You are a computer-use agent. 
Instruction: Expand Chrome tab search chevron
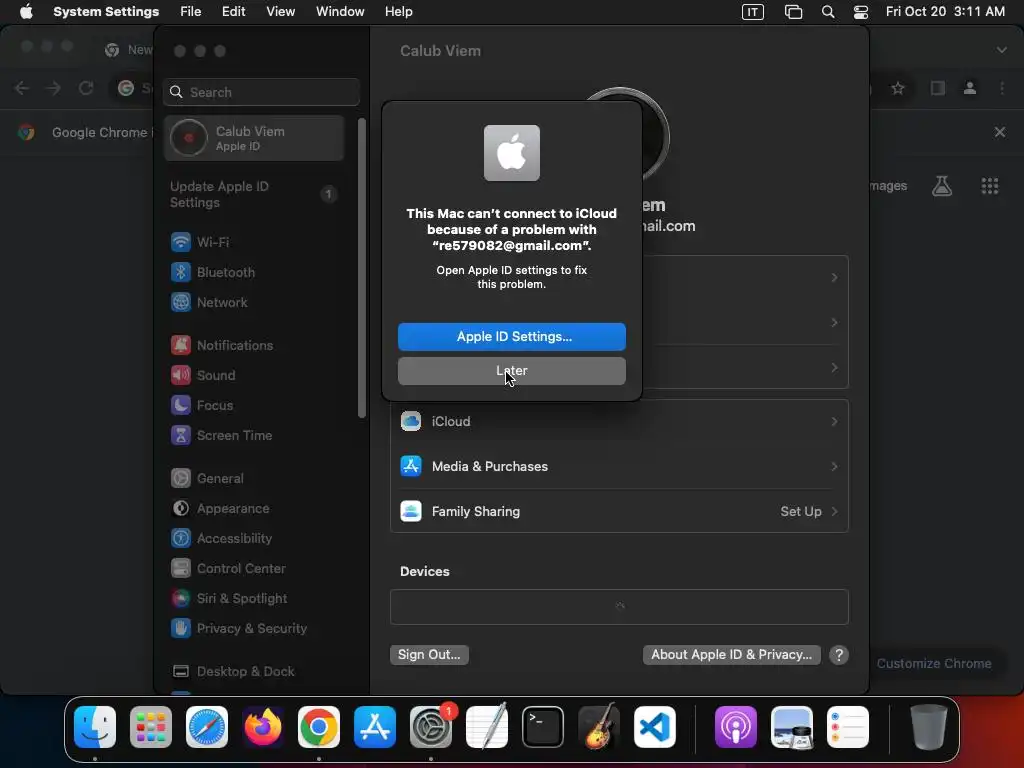[1001, 50]
